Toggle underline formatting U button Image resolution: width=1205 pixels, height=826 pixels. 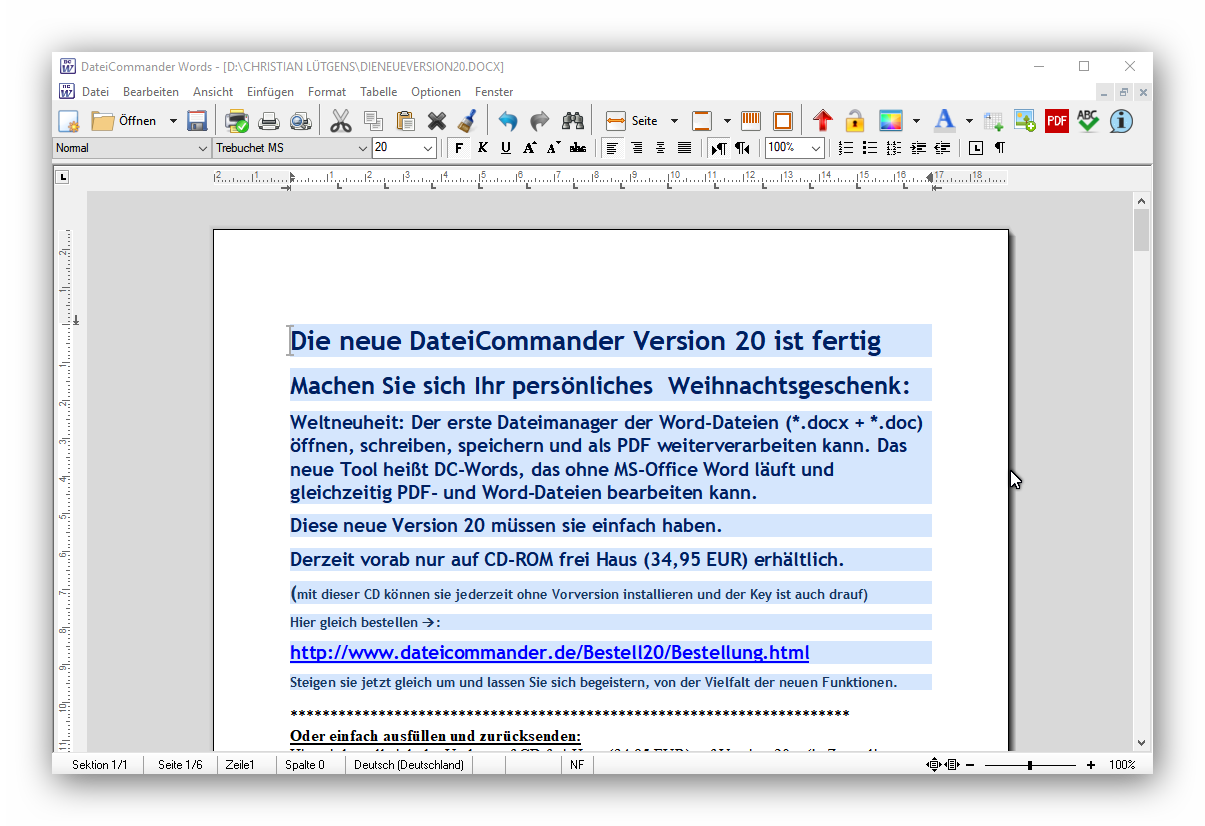tap(506, 148)
